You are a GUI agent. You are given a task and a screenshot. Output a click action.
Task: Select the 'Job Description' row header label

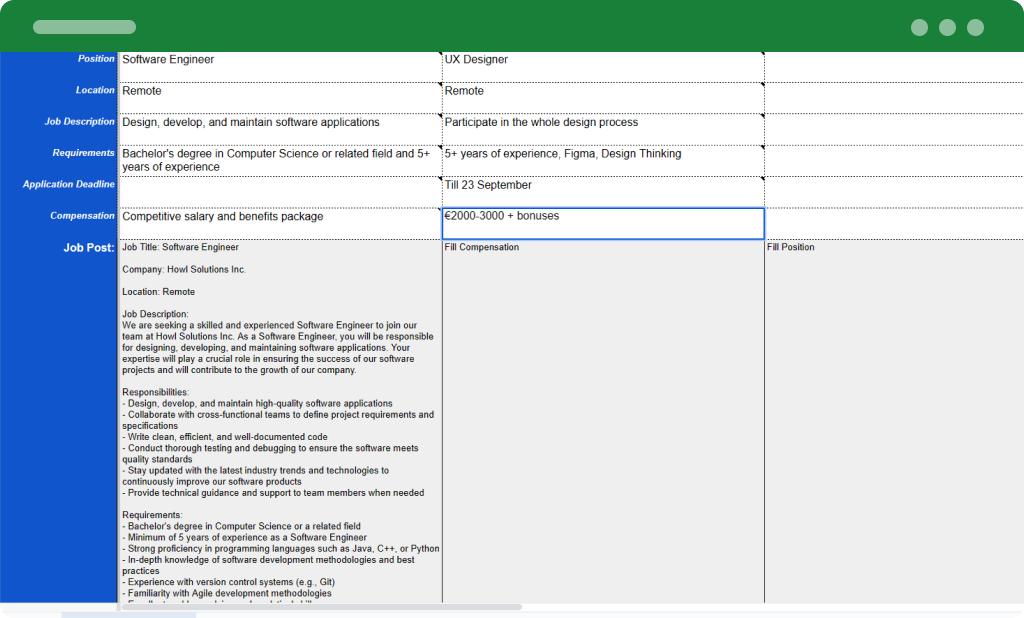79,122
